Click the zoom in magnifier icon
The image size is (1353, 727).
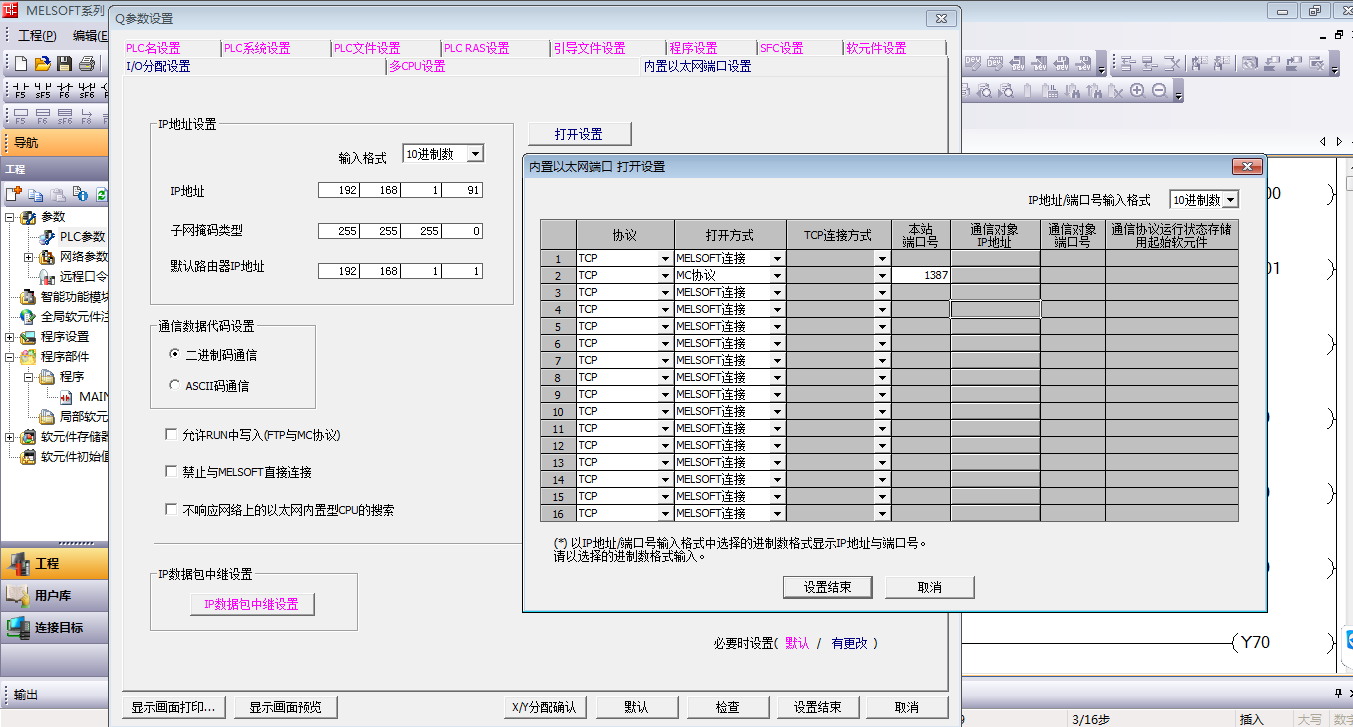1137,91
